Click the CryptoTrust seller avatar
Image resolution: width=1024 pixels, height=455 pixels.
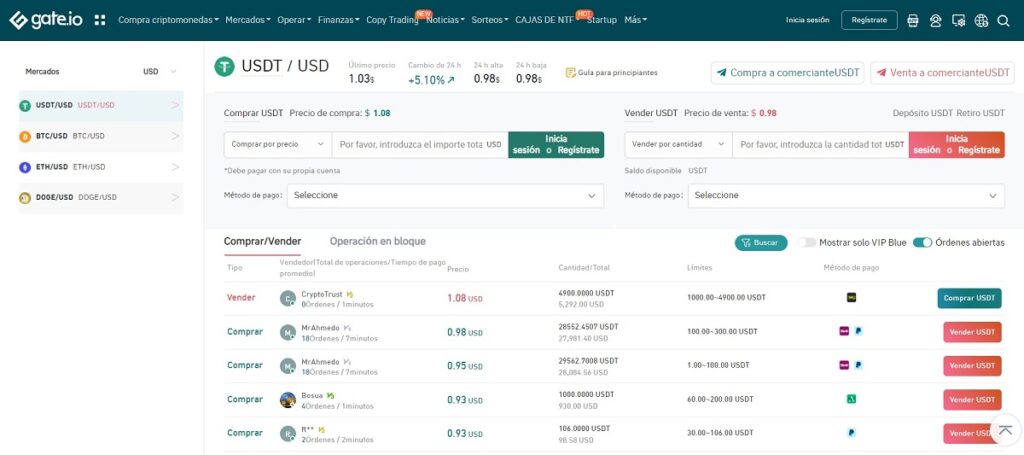coord(288,298)
